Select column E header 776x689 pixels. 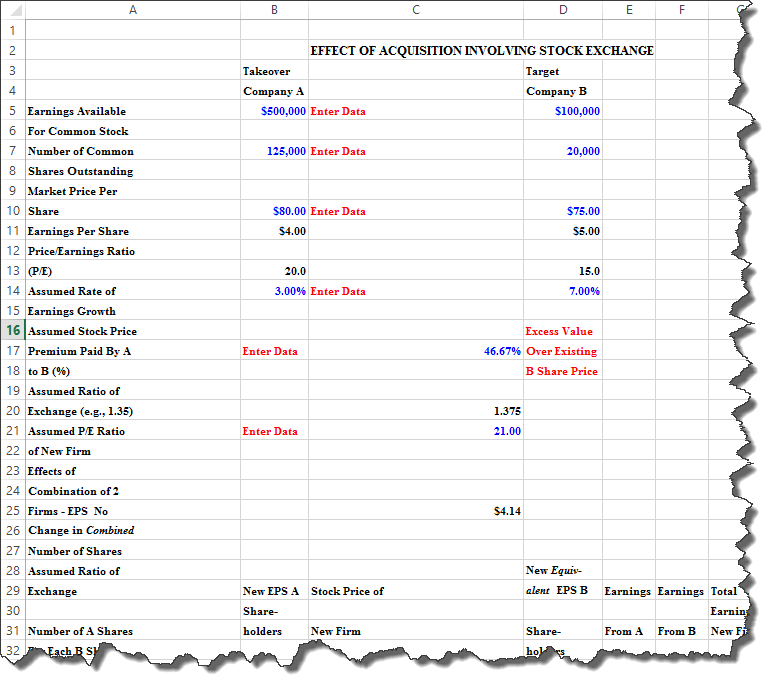(627, 10)
